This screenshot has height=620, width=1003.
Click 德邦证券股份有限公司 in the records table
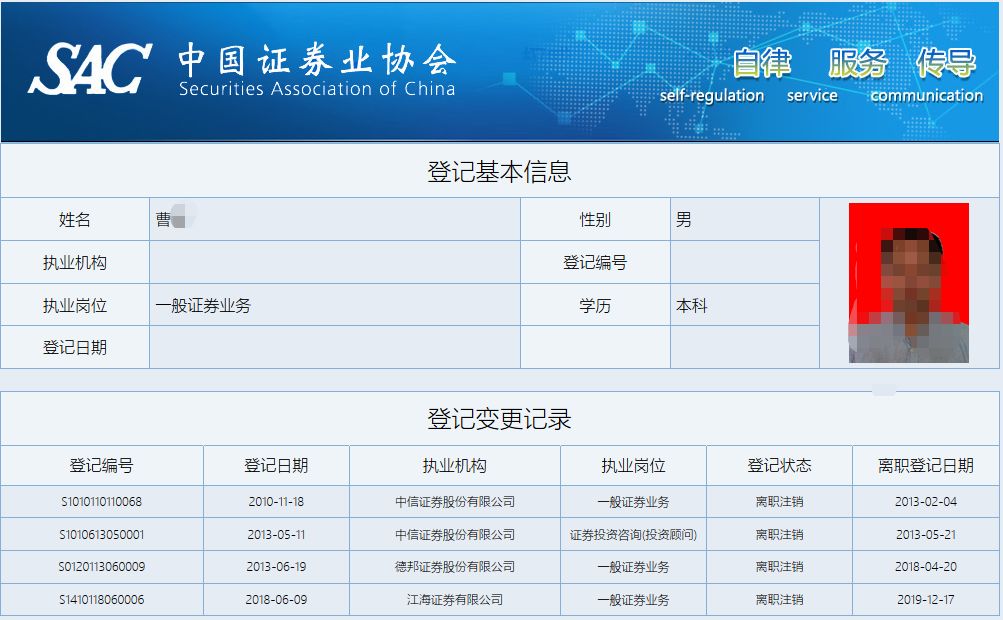pyautogui.click(x=455, y=567)
